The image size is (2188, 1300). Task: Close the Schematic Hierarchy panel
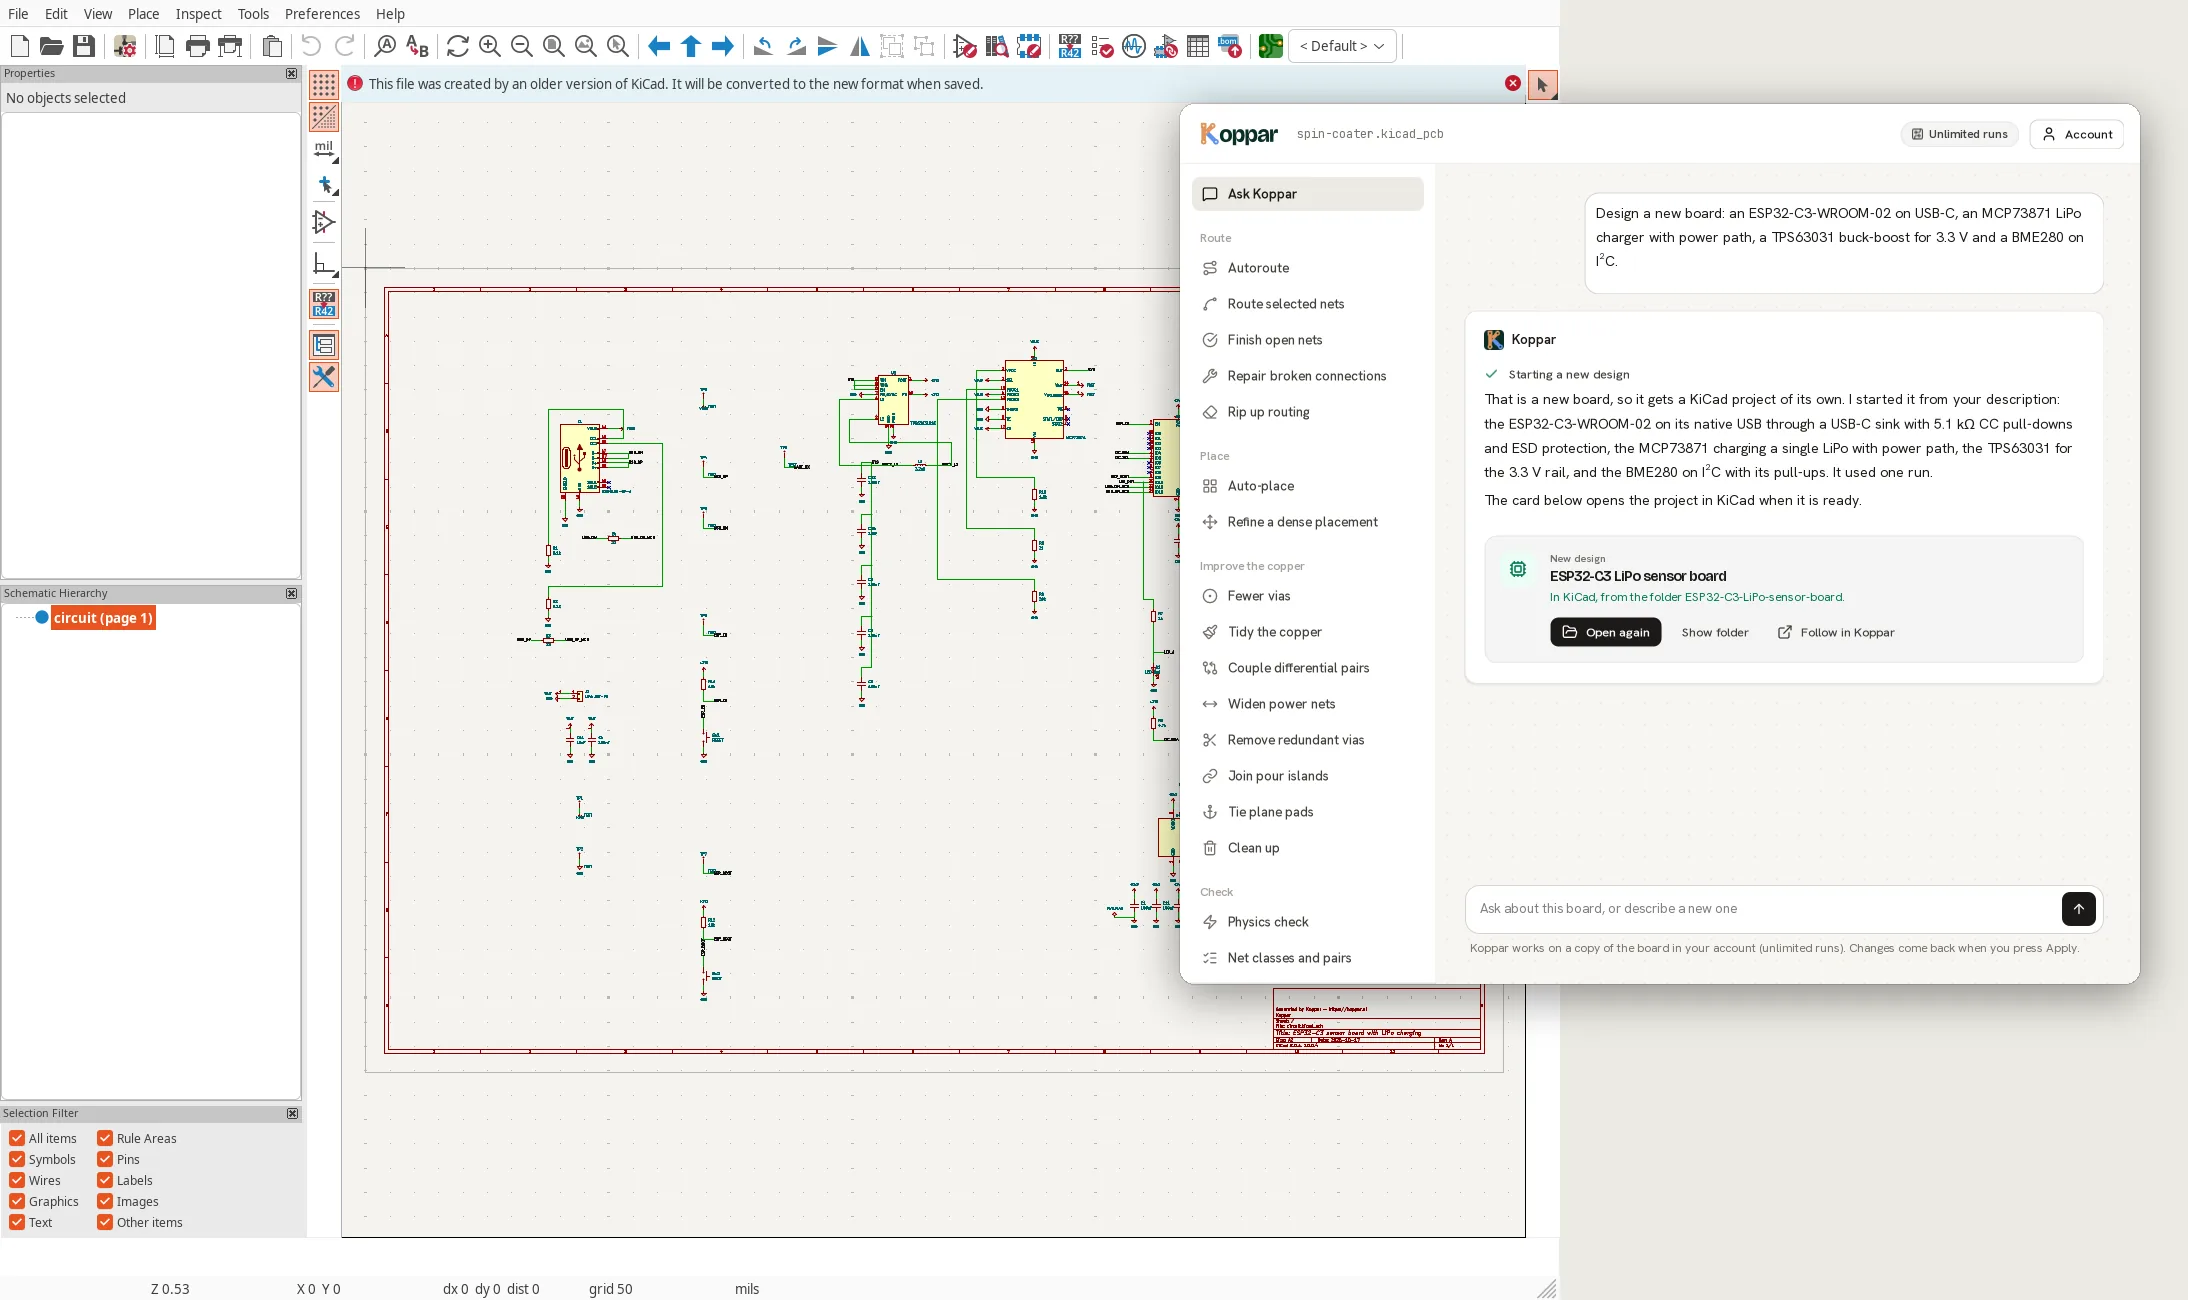coord(291,593)
